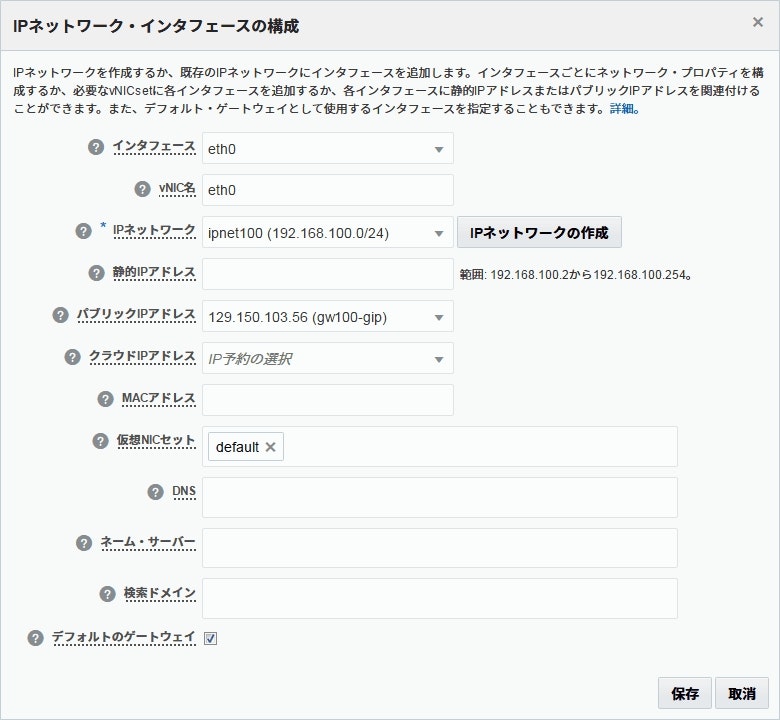Image resolution: width=780 pixels, height=720 pixels.
Task: Click the IPネットワークの作成 button
Action: point(539,232)
